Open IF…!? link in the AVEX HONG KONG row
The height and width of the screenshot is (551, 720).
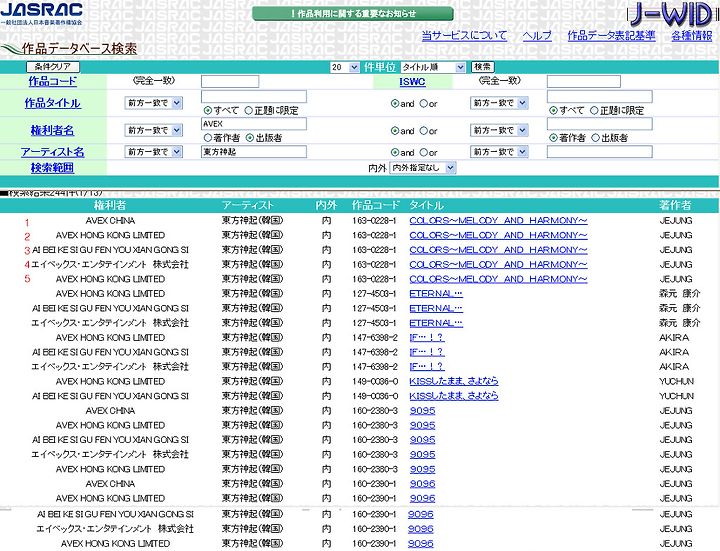[427, 338]
